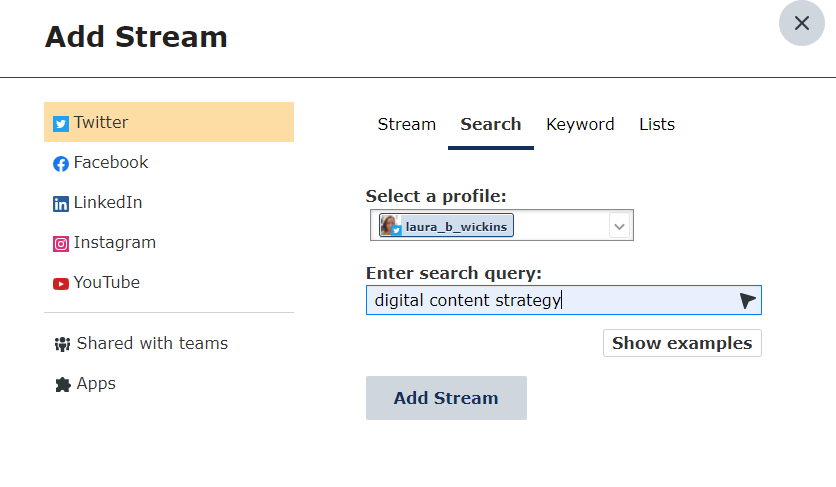Image resolution: width=836 pixels, height=487 pixels.
Task: Click the LinkedIn logo icon
Action: tap(61, 204)
